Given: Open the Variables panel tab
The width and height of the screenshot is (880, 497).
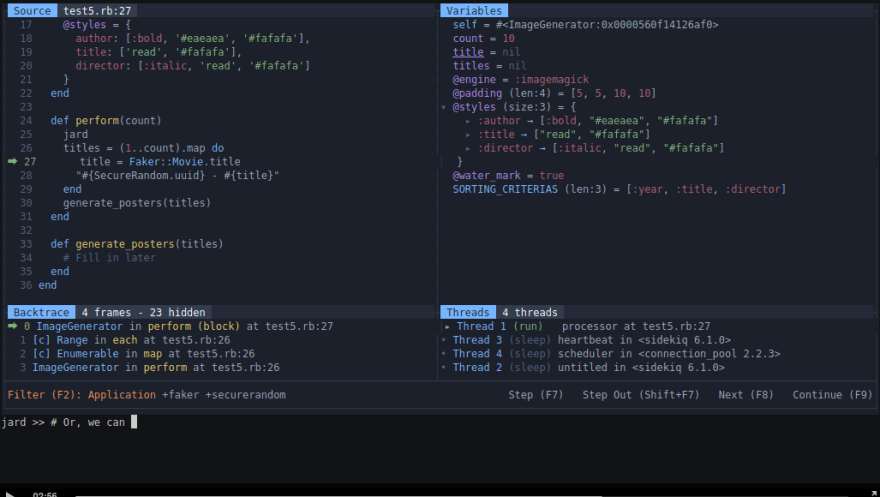Looking at the screenshot, I should (474, 11).
